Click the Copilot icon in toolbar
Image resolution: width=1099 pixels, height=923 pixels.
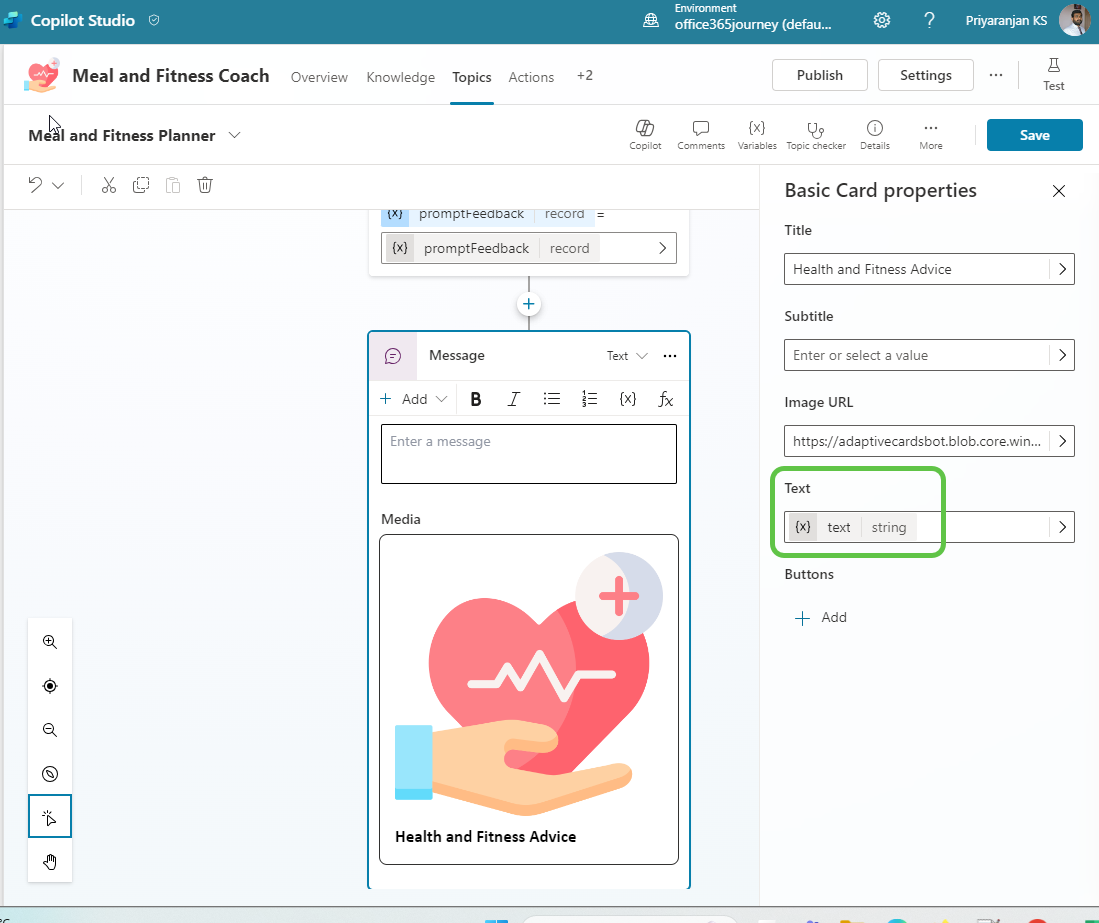coord(645,134)
